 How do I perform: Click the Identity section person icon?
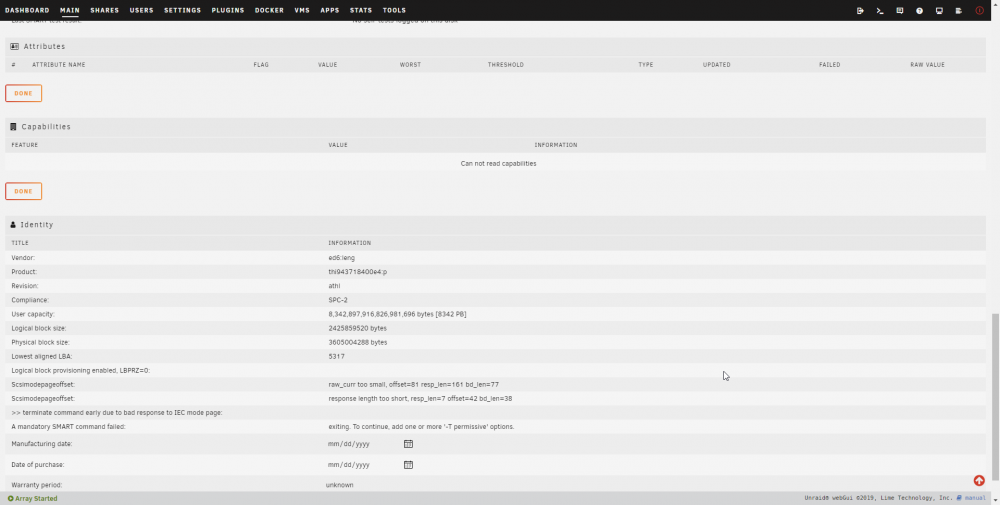pyautogui.click(x=13, y=225)
